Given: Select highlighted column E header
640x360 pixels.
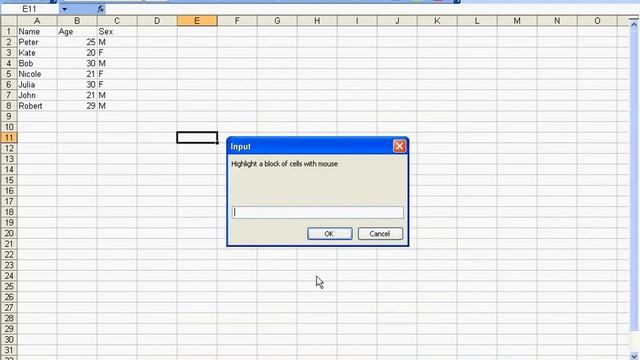Looking at the screenshot, I should (197, 21).
